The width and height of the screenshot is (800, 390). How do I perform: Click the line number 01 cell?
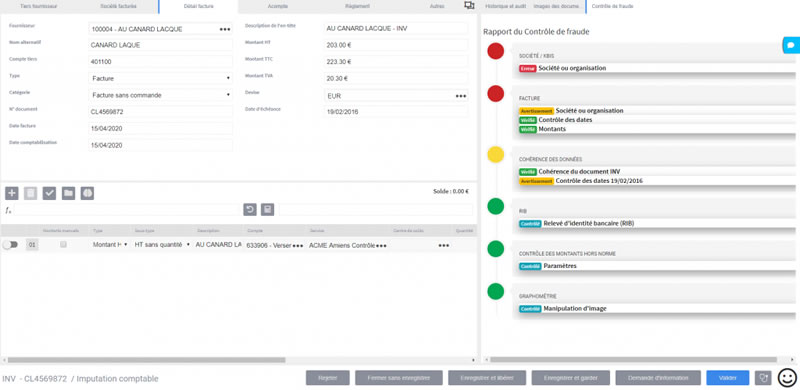32,246
